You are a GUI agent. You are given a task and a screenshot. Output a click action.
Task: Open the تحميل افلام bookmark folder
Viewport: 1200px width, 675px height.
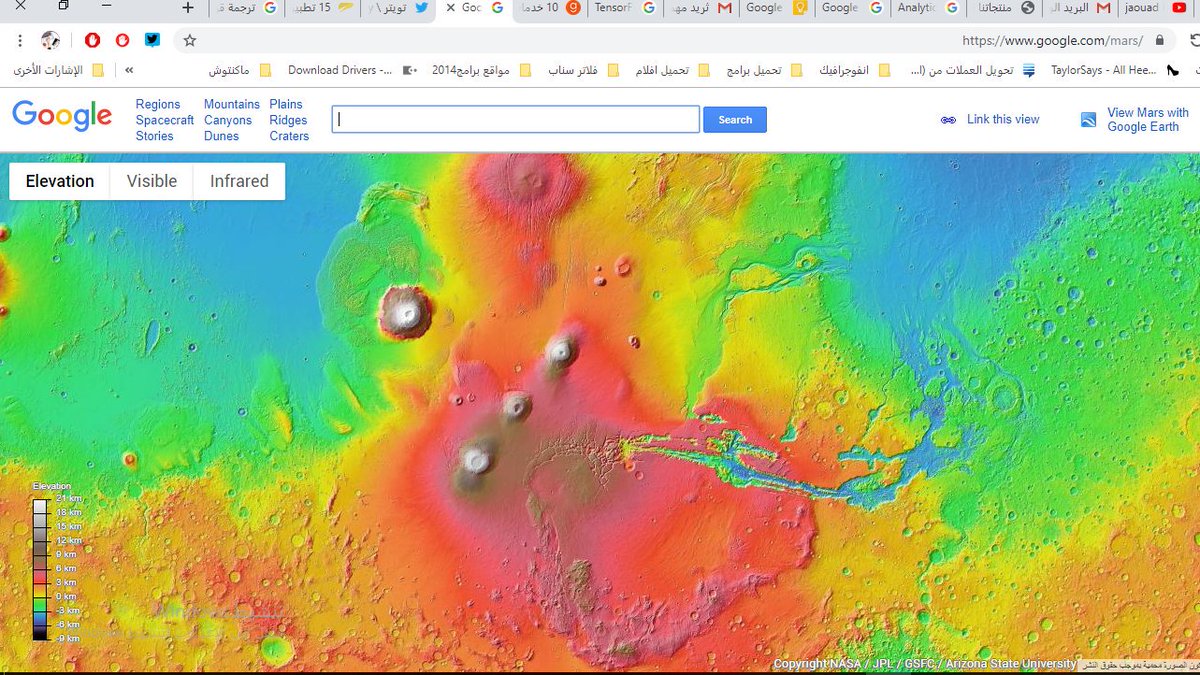tap(672, 71)
